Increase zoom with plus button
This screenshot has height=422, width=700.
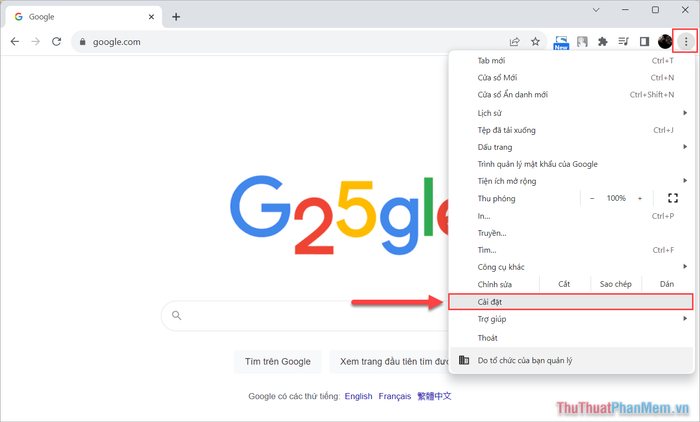640,198
